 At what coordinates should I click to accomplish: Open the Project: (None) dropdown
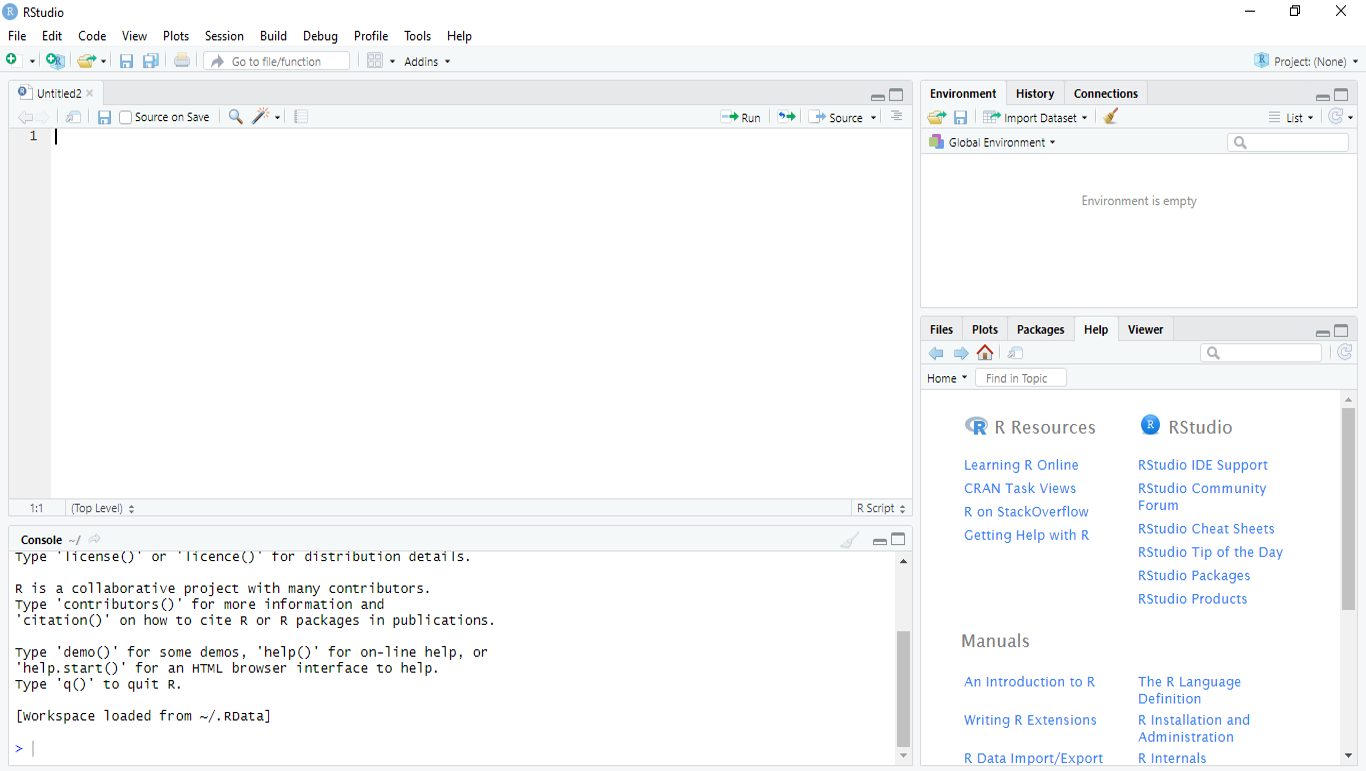pyautogui.click(x=1307, y=61)
